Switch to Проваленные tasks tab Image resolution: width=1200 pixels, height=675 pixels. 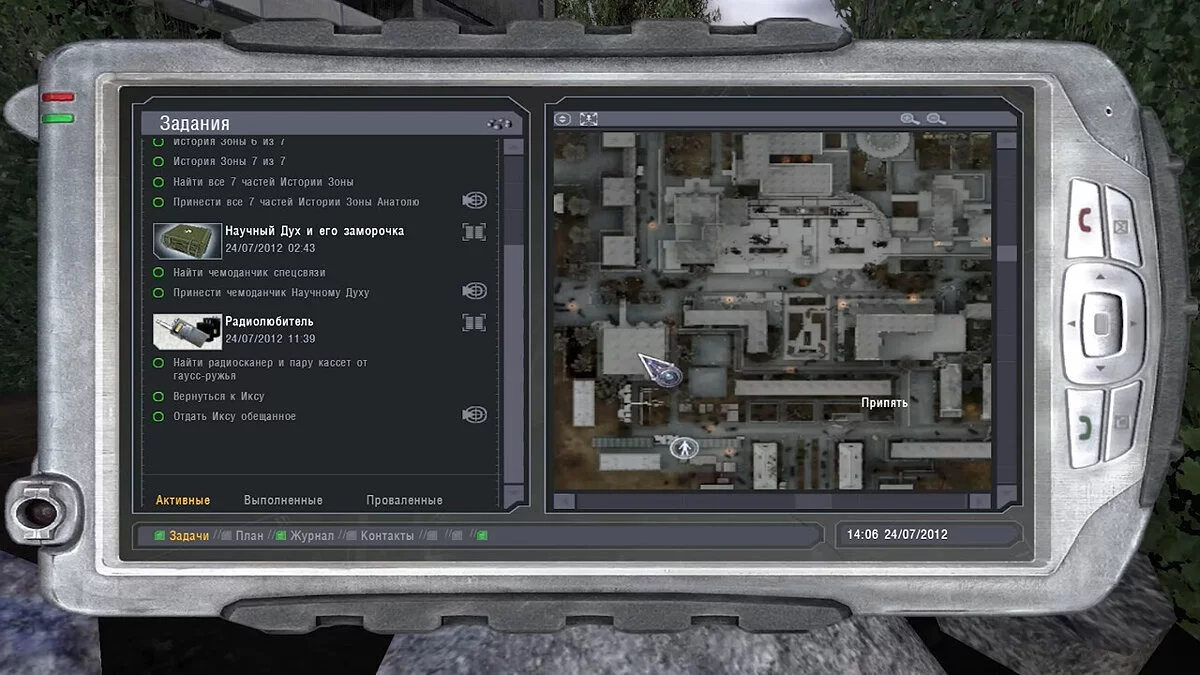point(404,500)
